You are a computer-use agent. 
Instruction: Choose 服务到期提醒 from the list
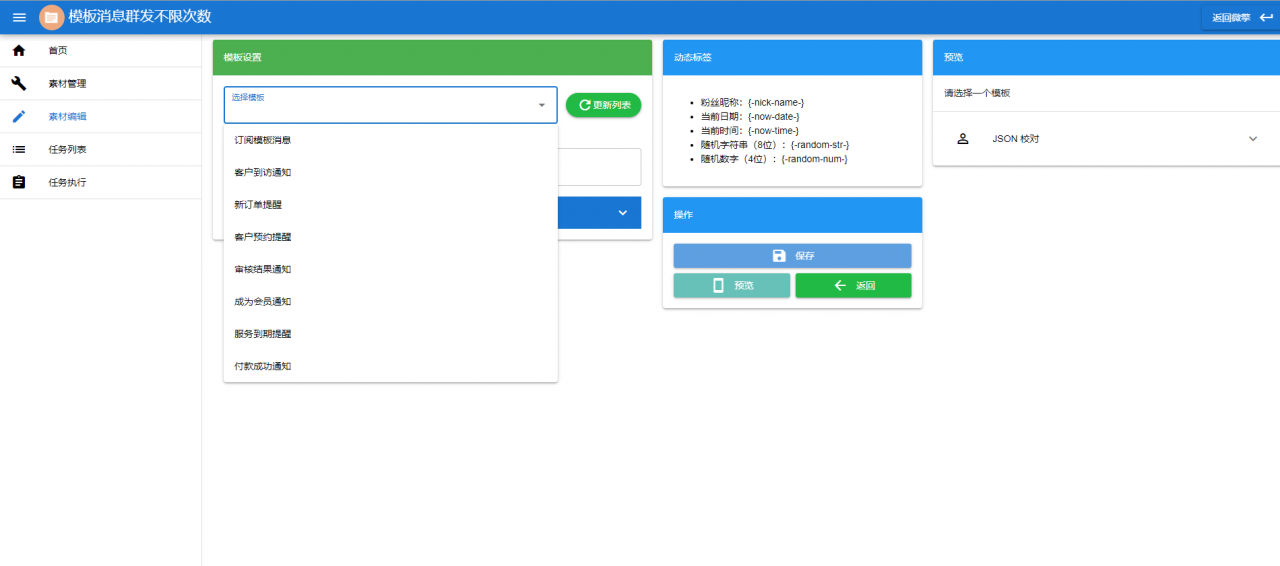pos(390,333)
